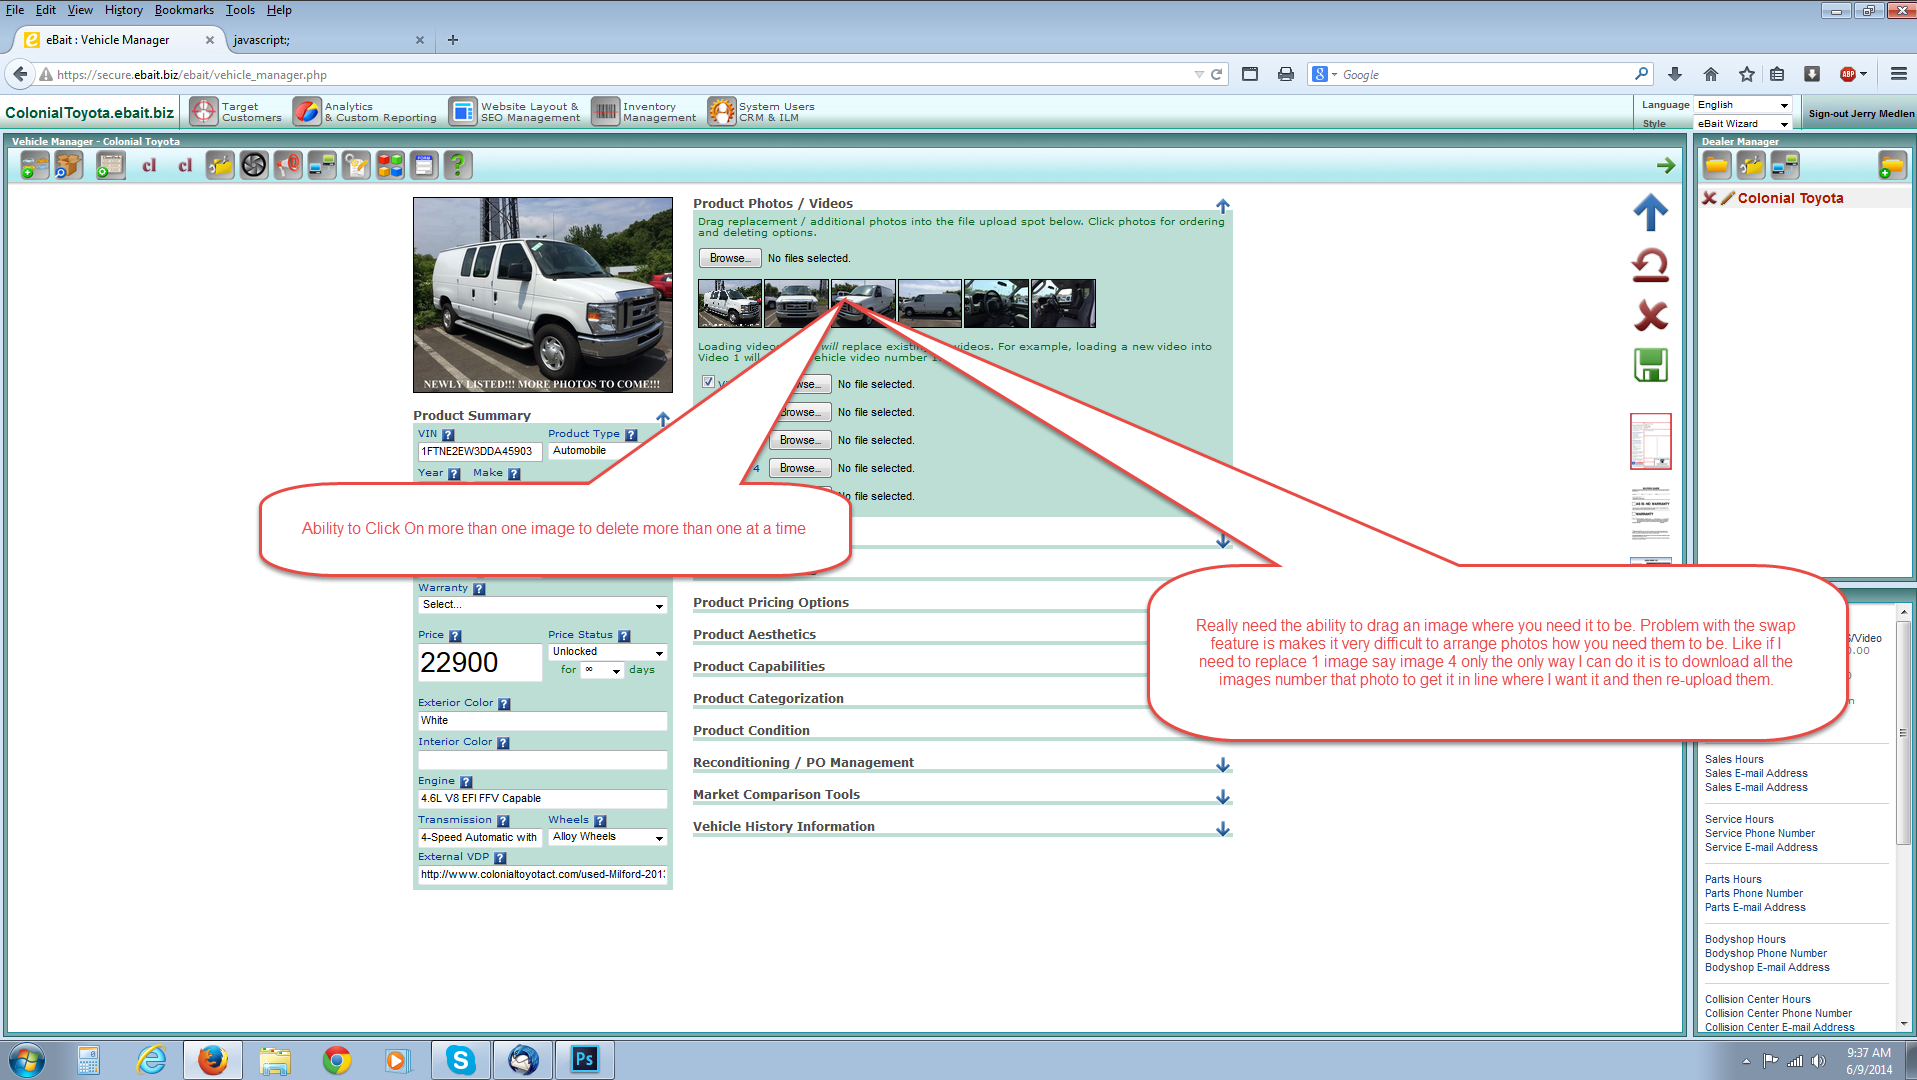Screen dimensions: 1917x1080
Task: Open the Style eBait Wizard dropdown
Action: pos(1742,124)
